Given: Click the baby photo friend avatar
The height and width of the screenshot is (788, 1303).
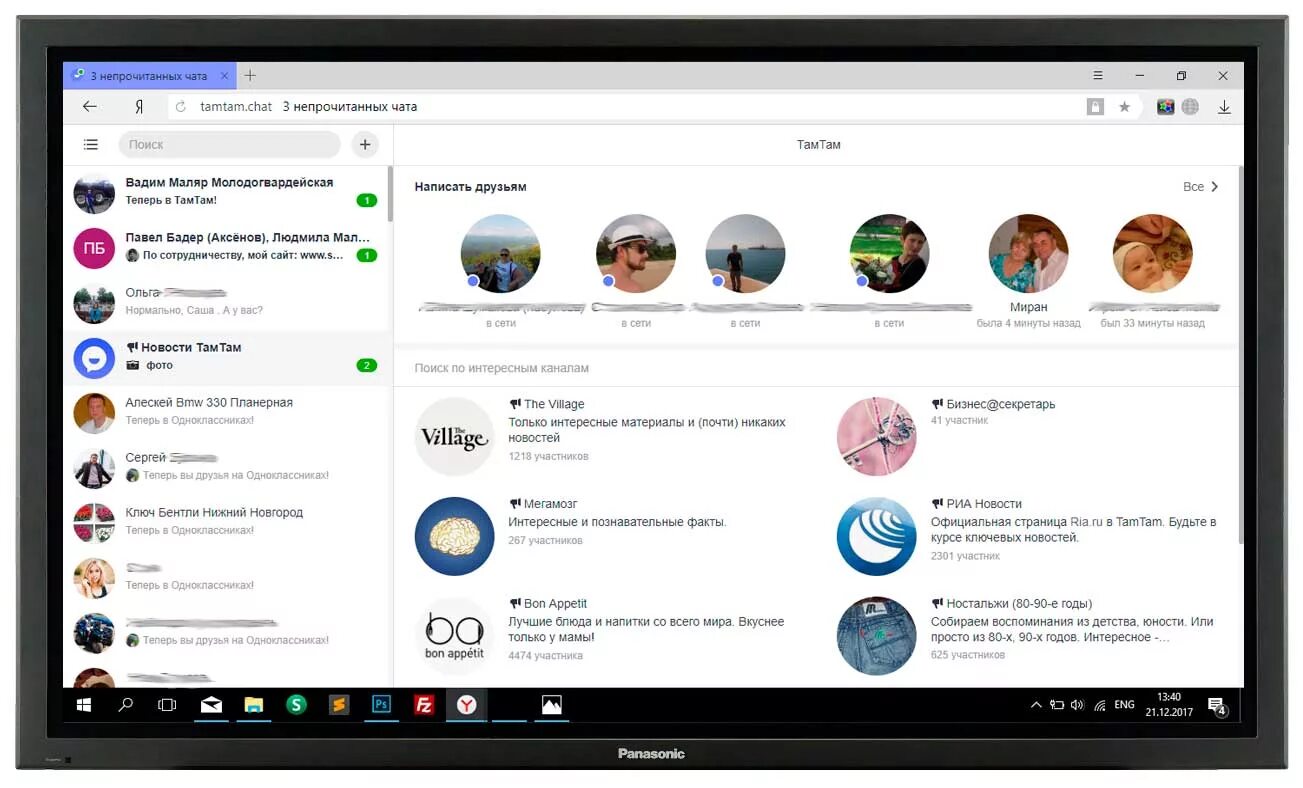Looking at the screenshot, I should (x=1152, y=254).
